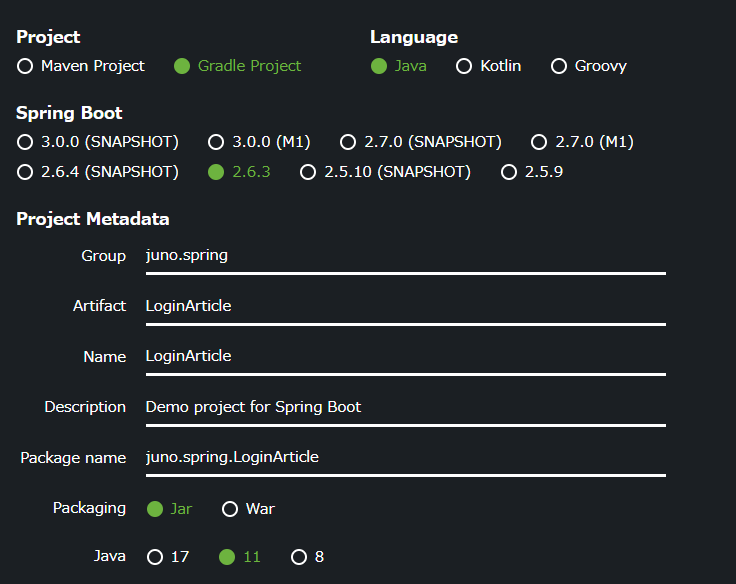Select Maven Project radio button
This screenshot has width=736, height=584.
coord(25,66)
